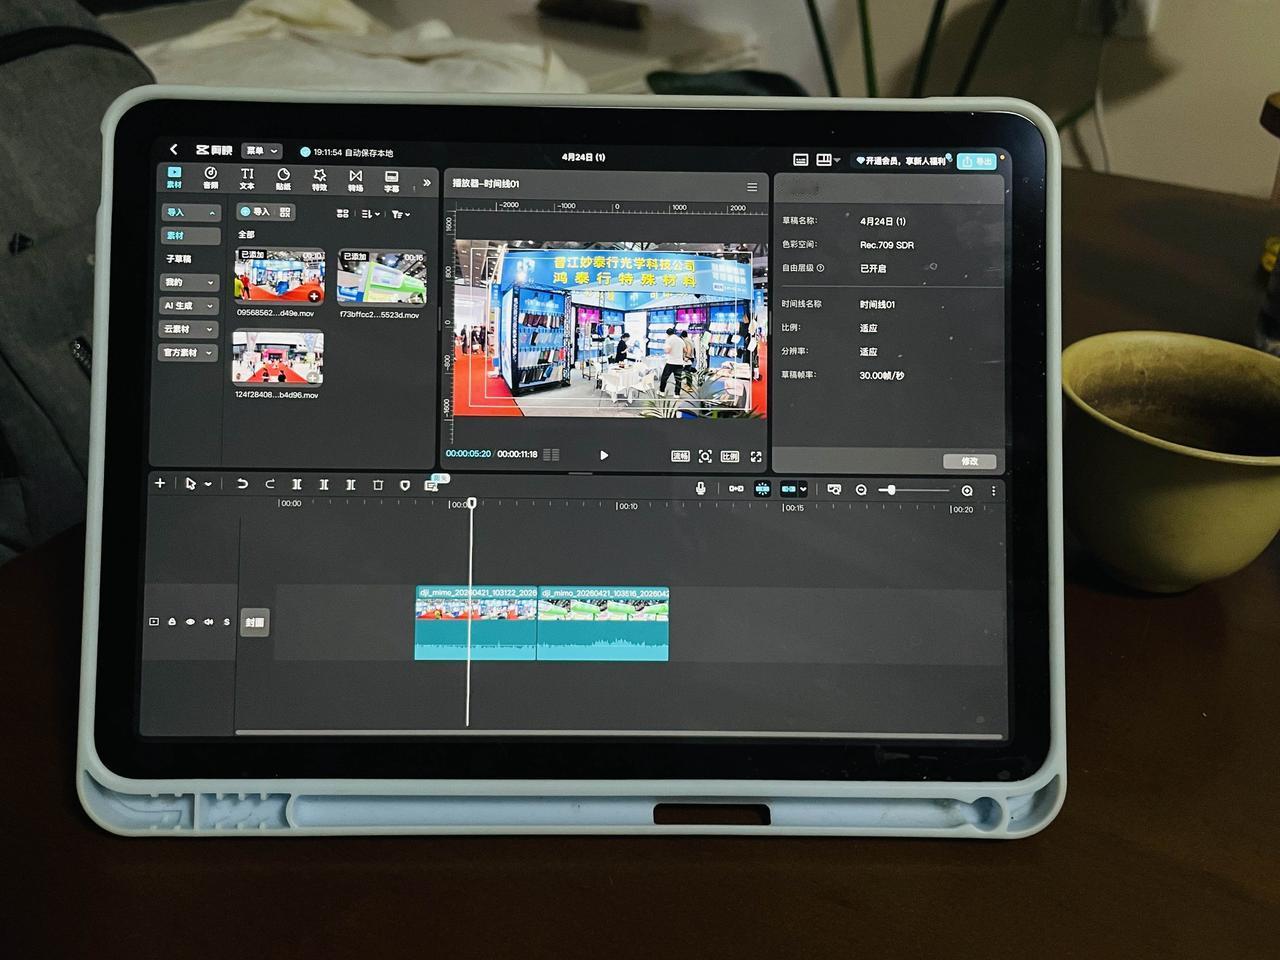Click the 导出 export button
The height and width of the screenshot is (960, 1280).
click(x=977, y=161)
